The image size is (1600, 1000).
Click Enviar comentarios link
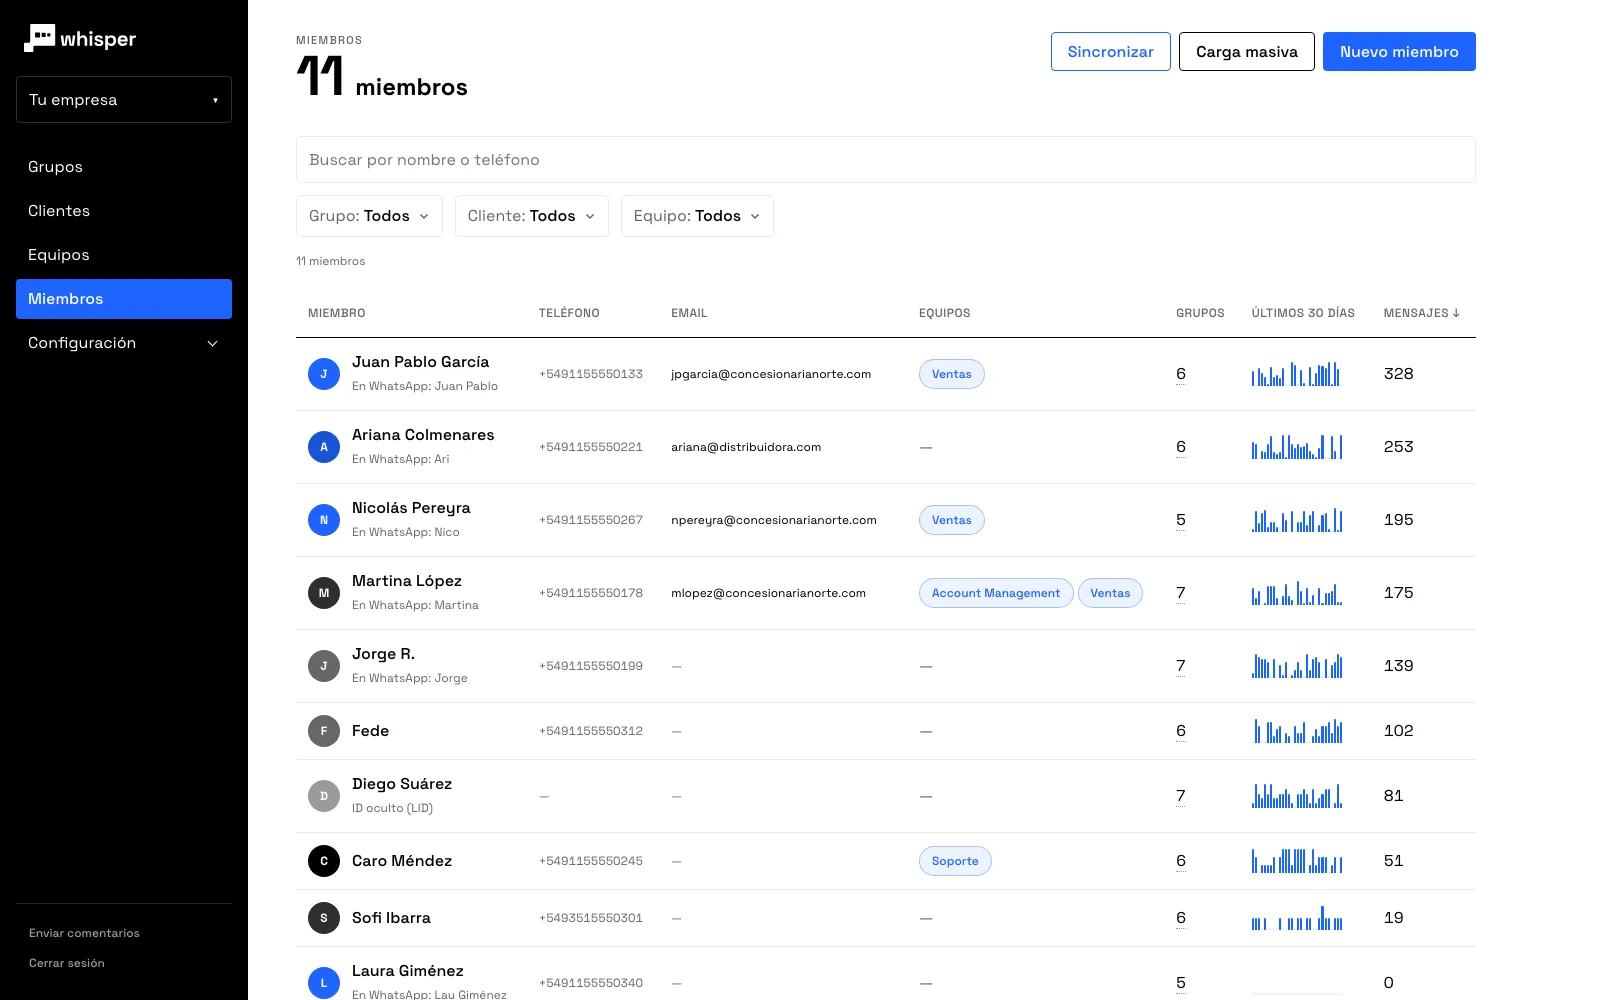pyautogui.click(x=84, y=933)
